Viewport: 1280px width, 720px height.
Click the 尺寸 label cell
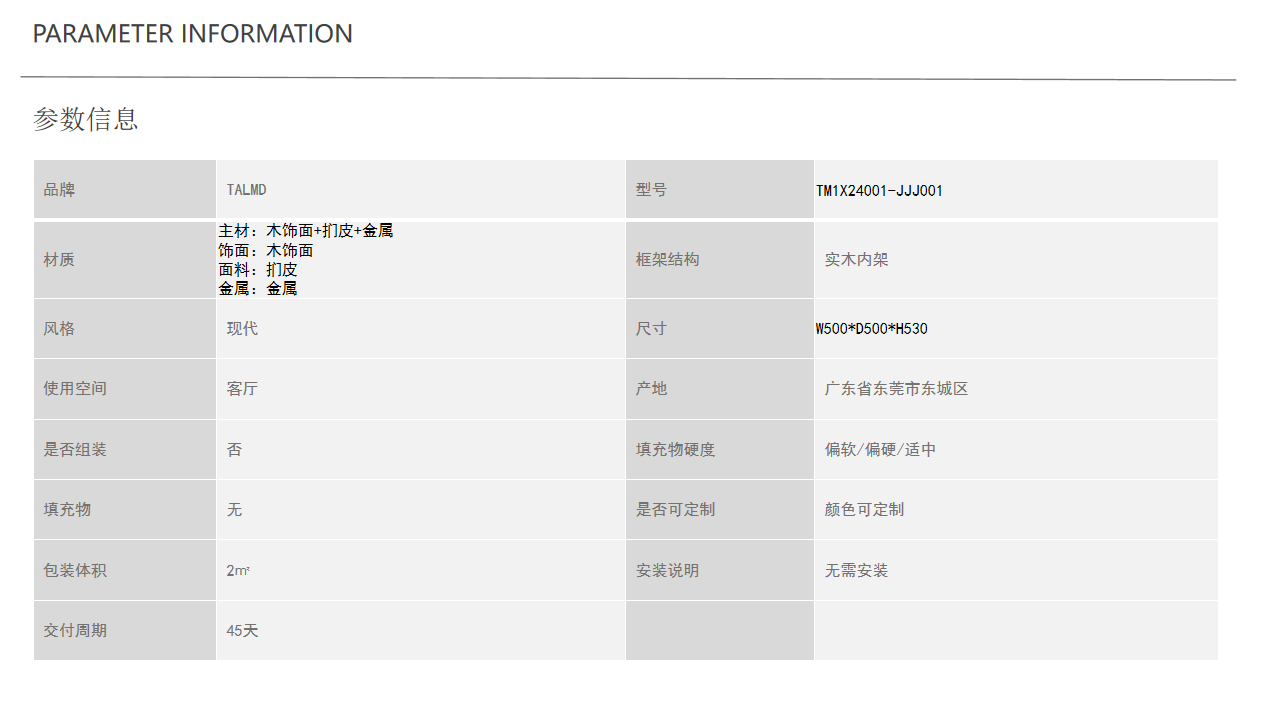(x=720, y=328)
